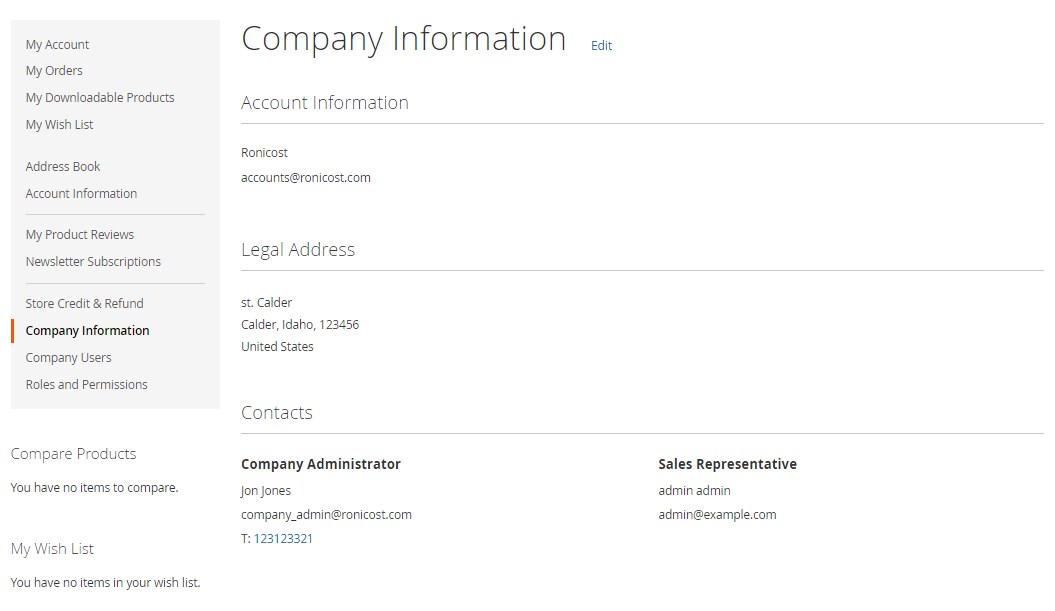The width and height of the screenshot is (1055, 611).
Task: Click the Edit link beside the title
Action: (x=601, y=46)
